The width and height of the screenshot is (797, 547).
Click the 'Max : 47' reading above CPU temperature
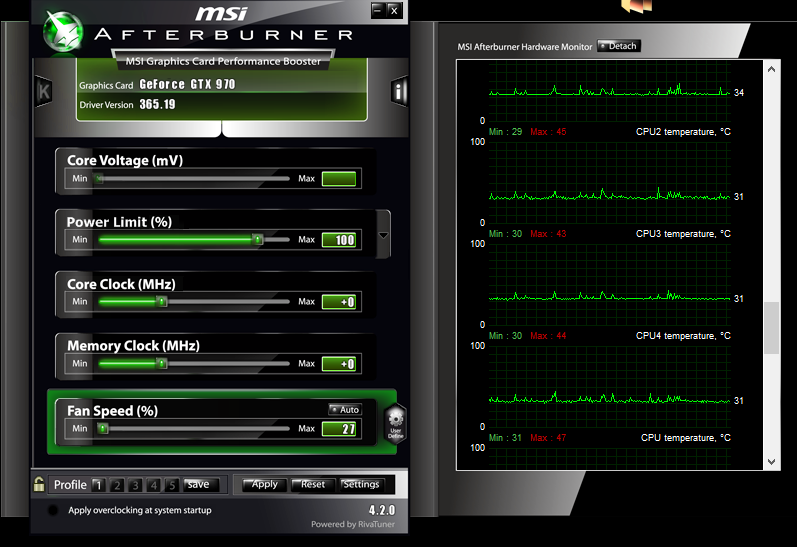coord(548,438)
